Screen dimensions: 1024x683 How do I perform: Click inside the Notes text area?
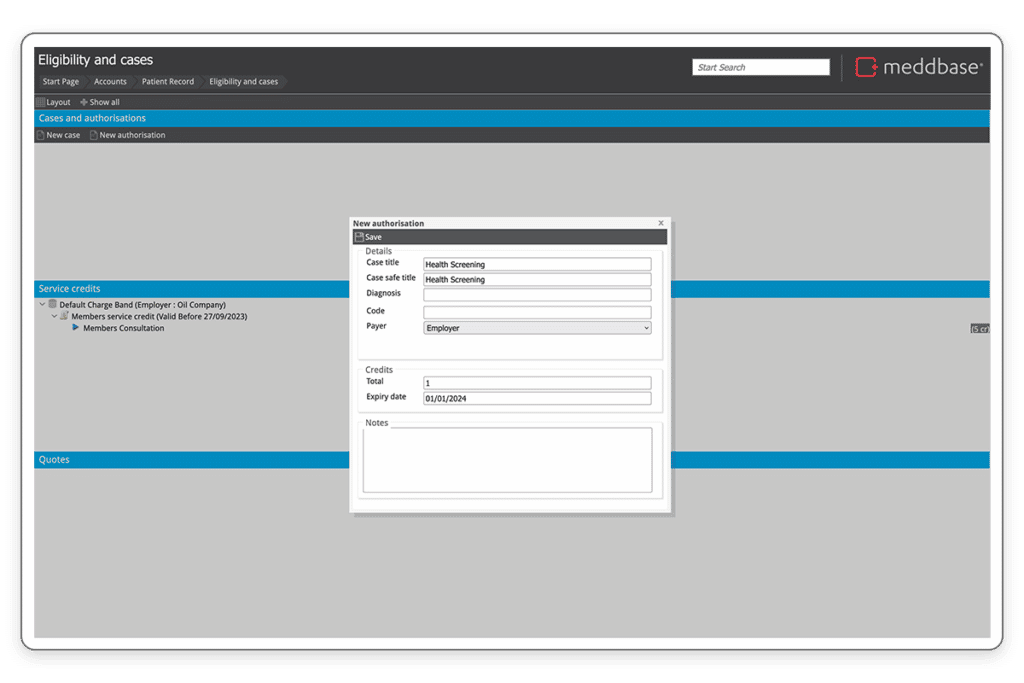click(507, 460)
